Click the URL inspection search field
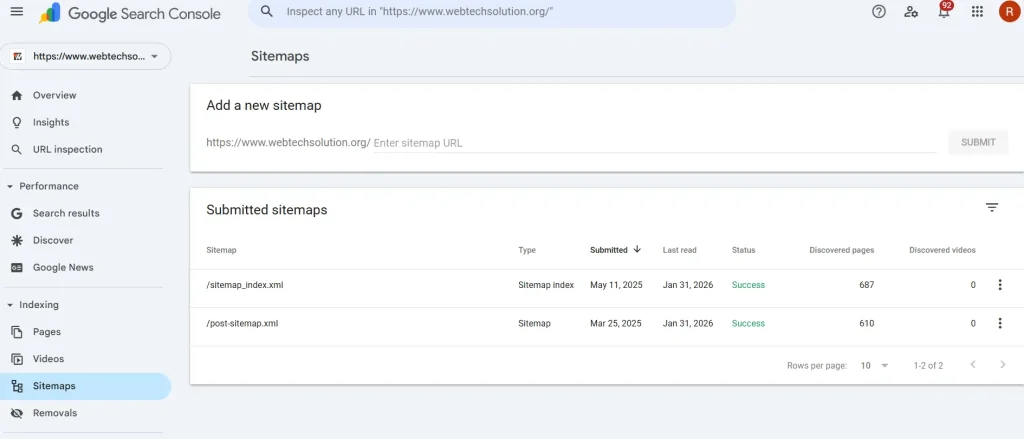This screenshot has height=439, width=1024. tap(491, 12)
